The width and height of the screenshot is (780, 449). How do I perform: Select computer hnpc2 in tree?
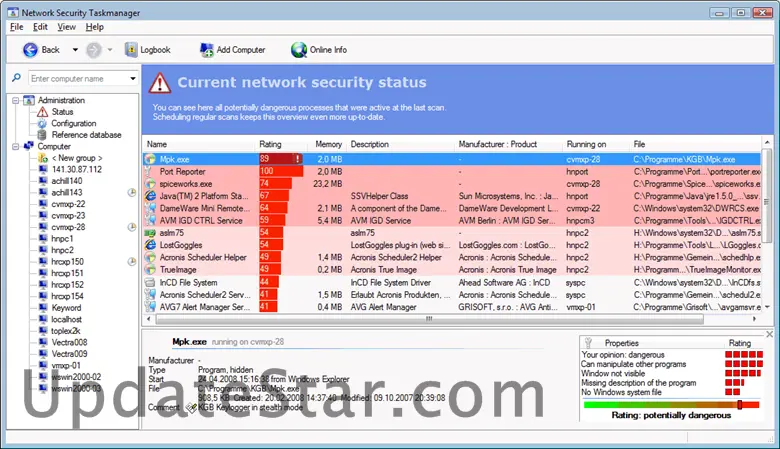62,250
